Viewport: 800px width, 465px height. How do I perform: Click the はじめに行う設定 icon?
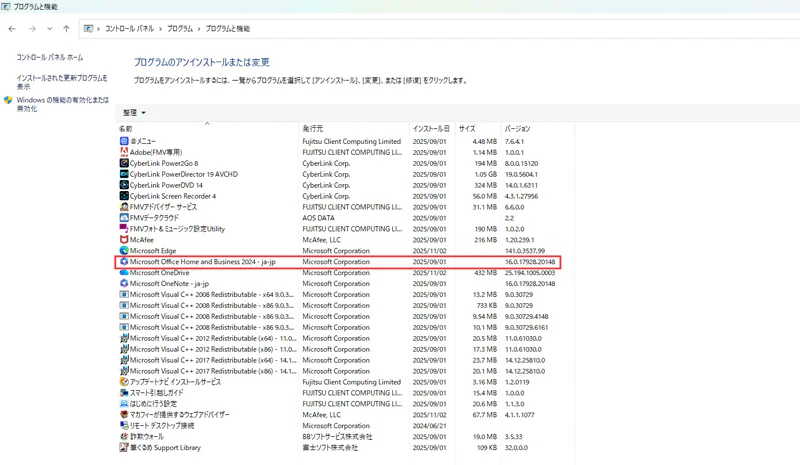pyautogui.click(x=124, y=404)
